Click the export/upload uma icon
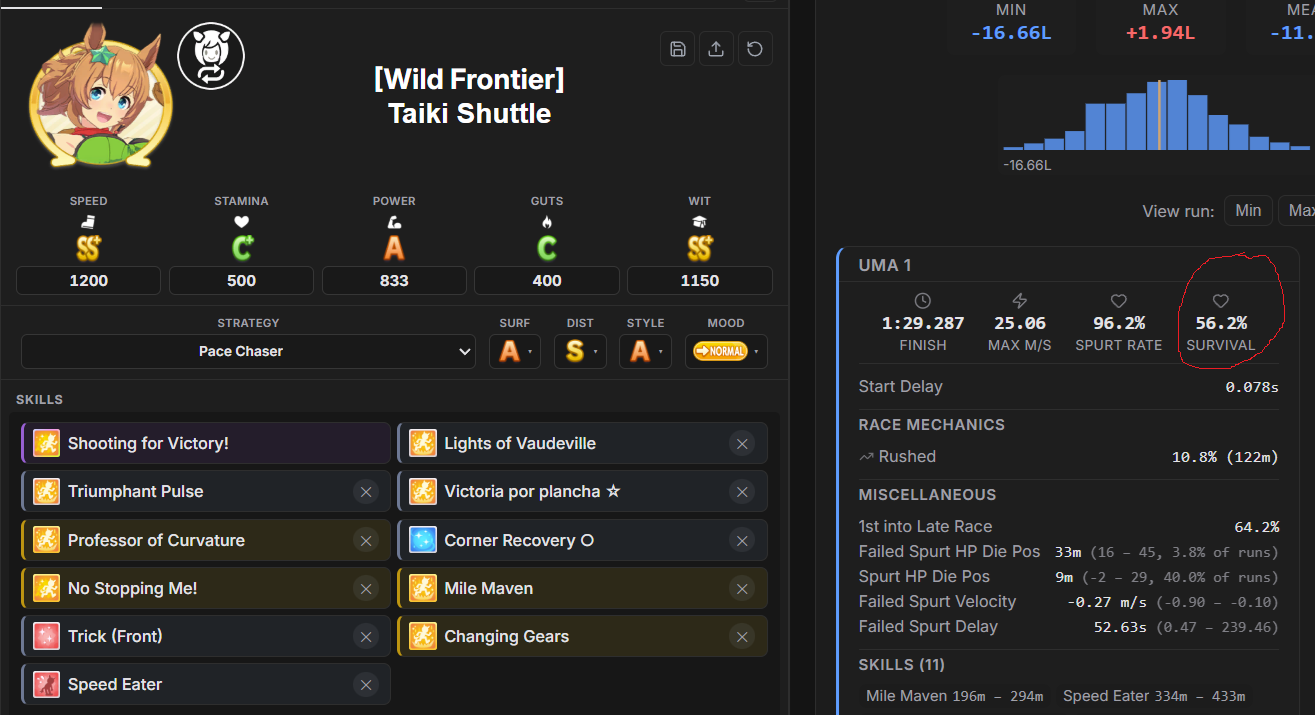This screenshot has height=715, width=1315. pyautogui.click(x=716, y=49)
